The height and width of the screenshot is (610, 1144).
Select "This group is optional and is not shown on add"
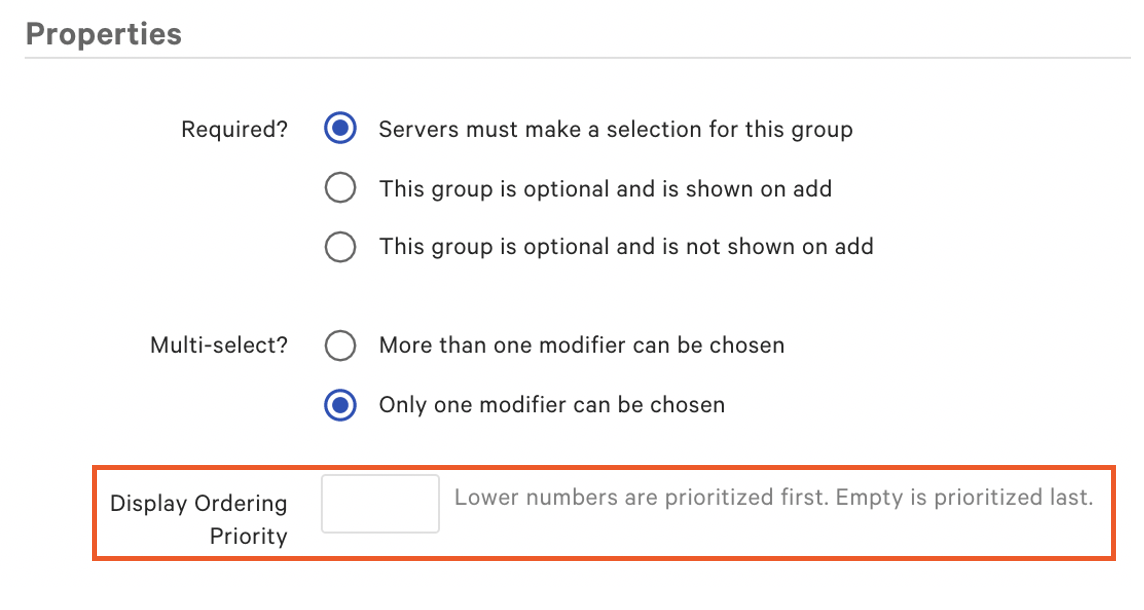[x=340, y=247]
